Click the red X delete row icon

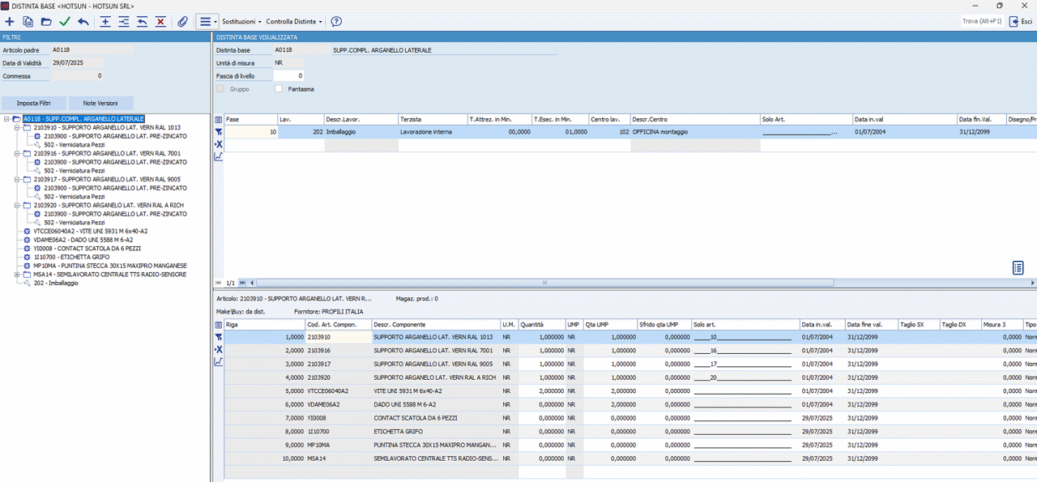pyautogui.click(x=160, y=21)
